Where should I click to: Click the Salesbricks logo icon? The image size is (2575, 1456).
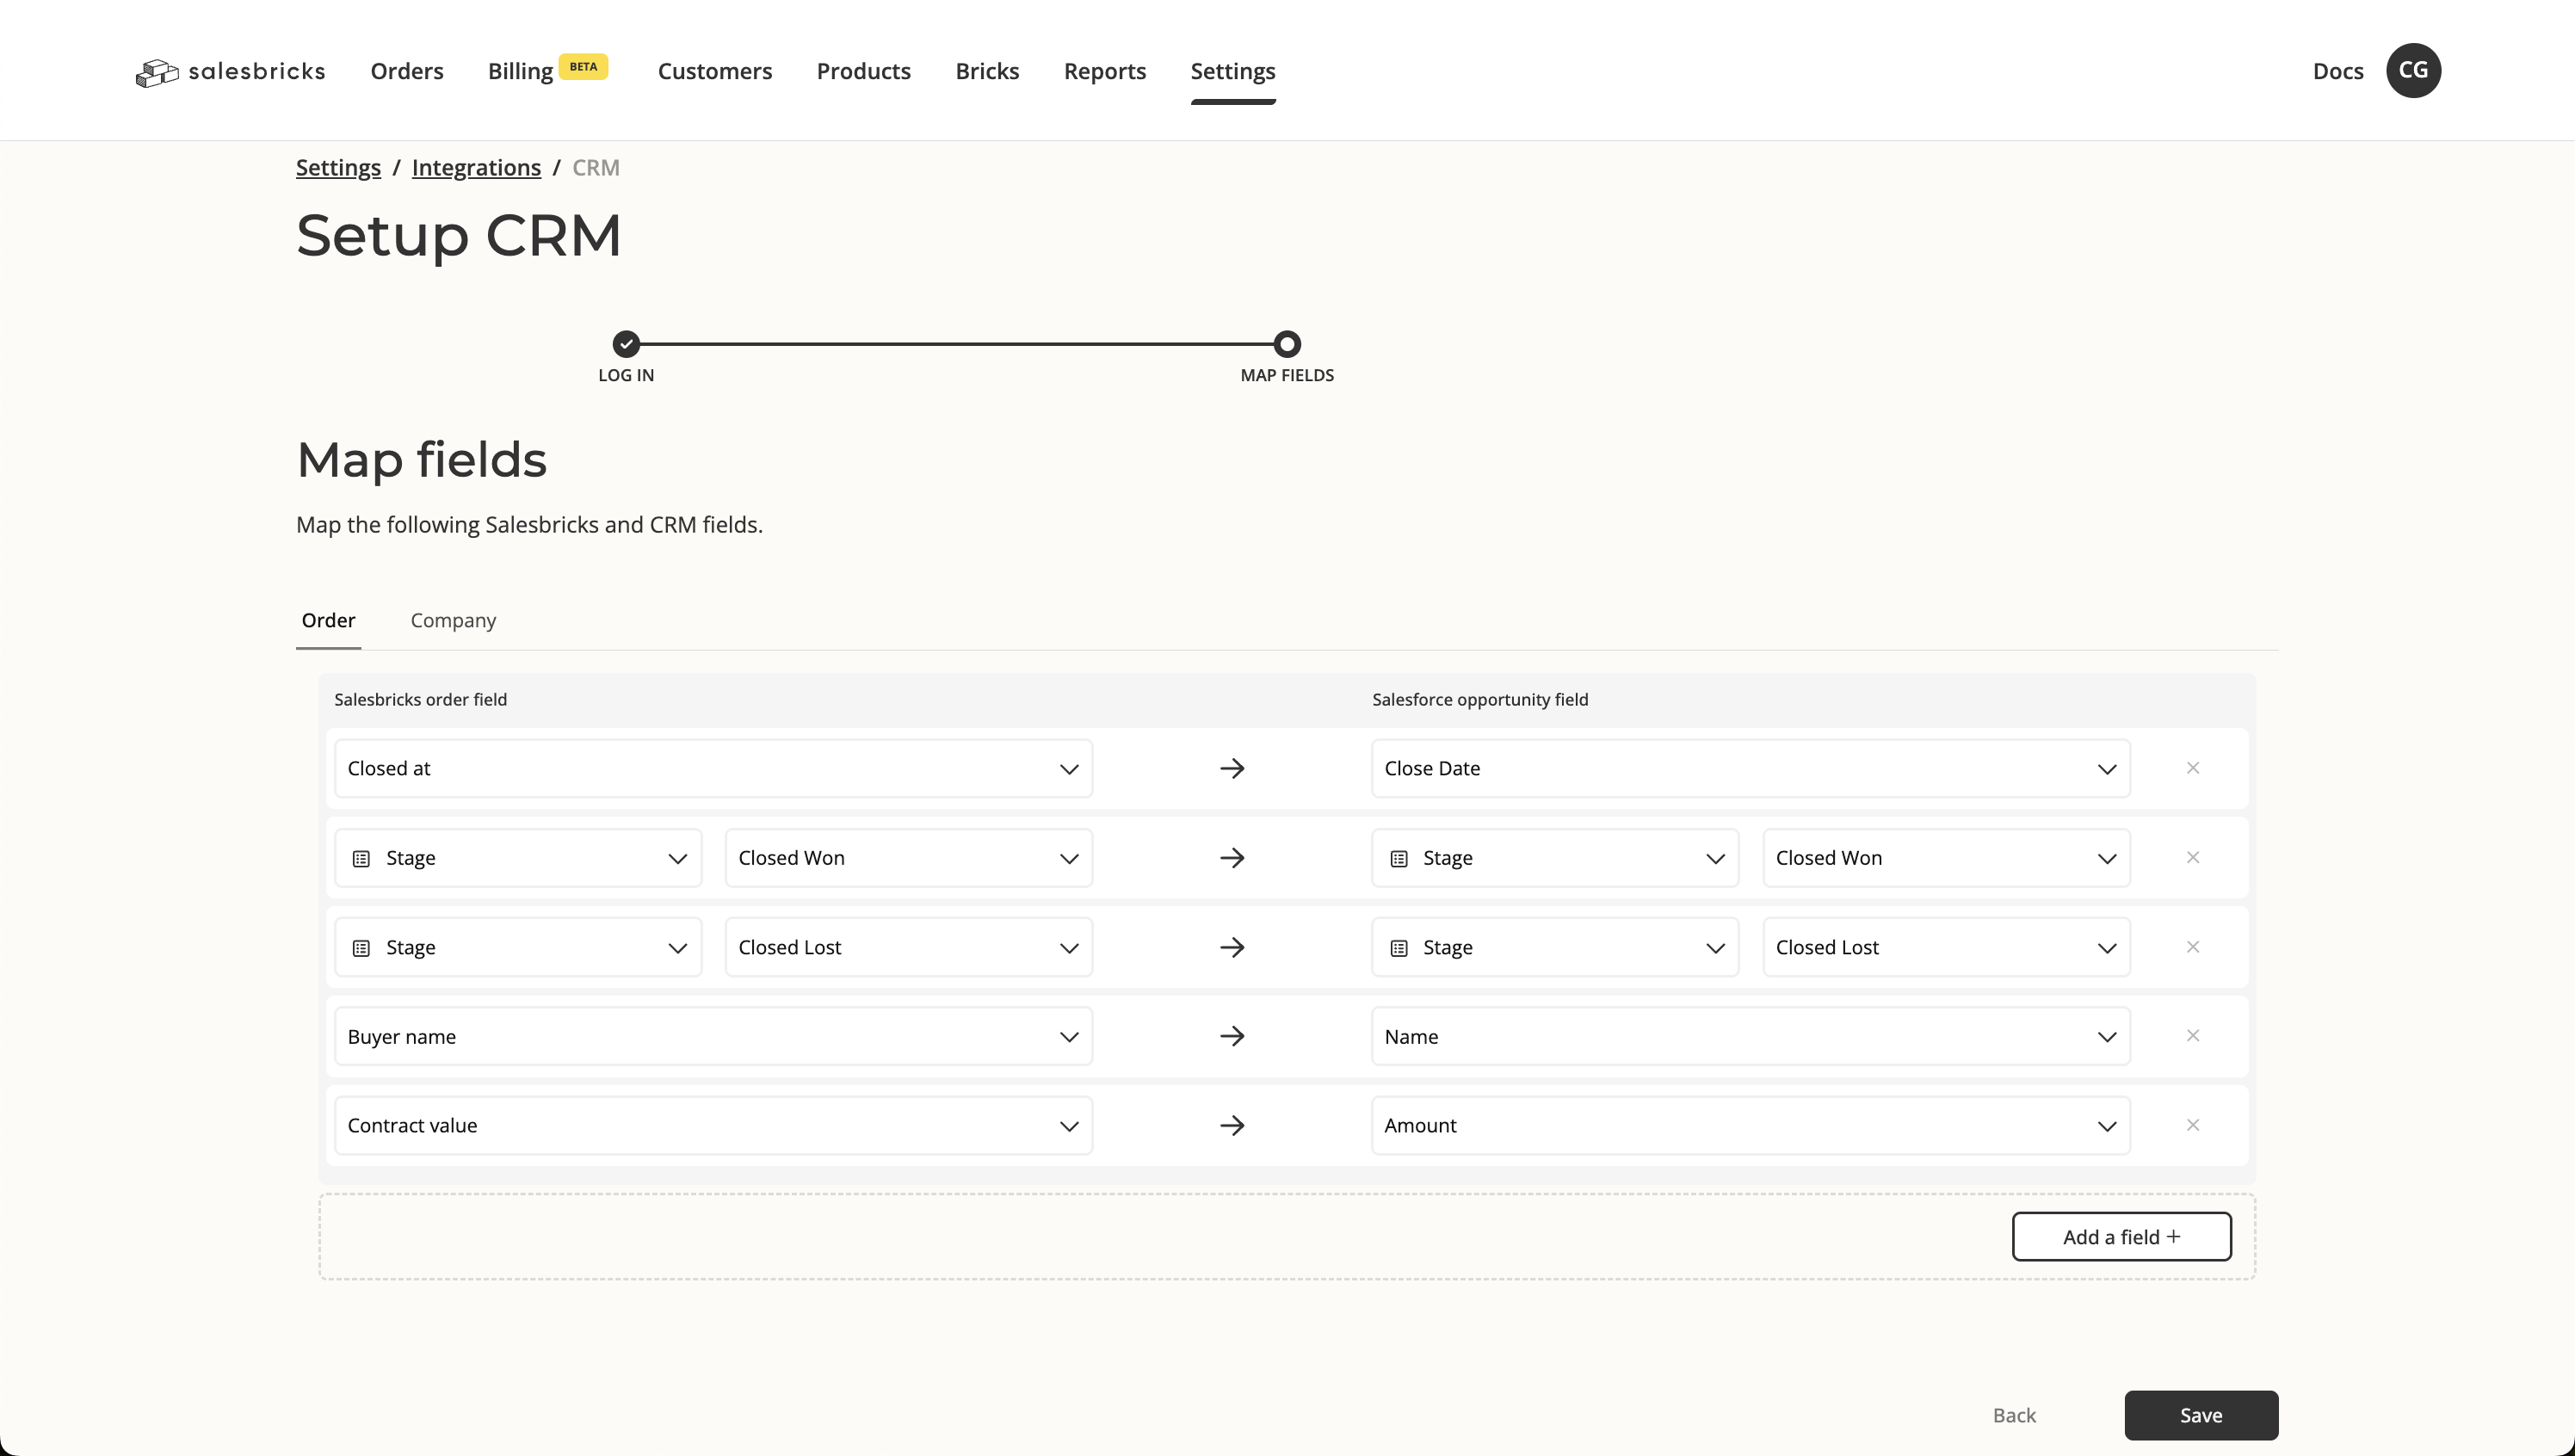point(157,72)
